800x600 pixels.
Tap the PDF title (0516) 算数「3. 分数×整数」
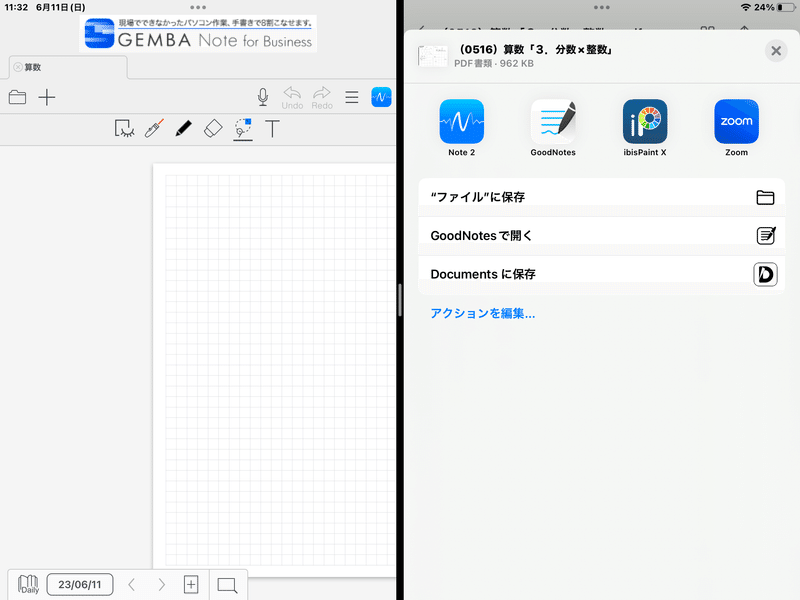535,49
